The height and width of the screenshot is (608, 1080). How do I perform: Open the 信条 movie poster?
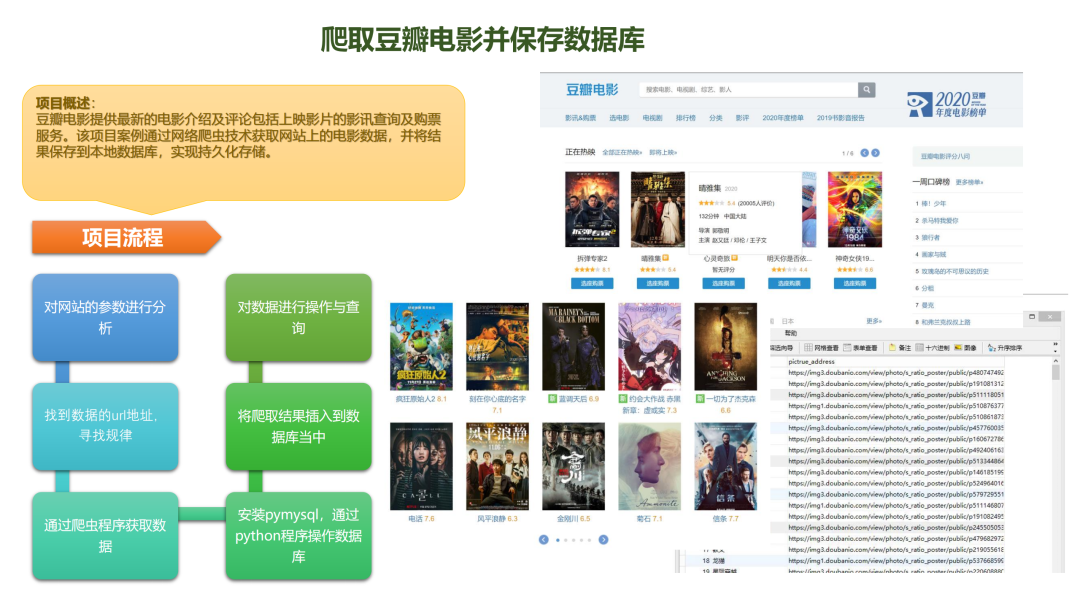click(725, 466)
